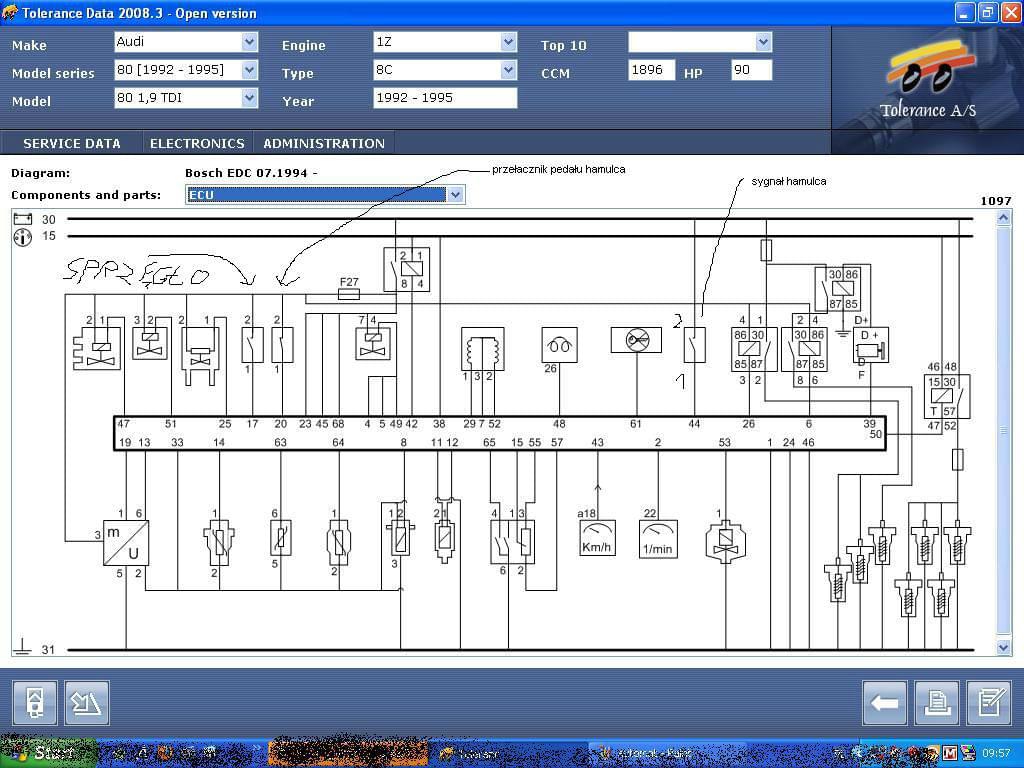Viewport: 1024px width, 768px height.
Task: Select the 1/min tachometer symbol
Action: coord(658,539)
